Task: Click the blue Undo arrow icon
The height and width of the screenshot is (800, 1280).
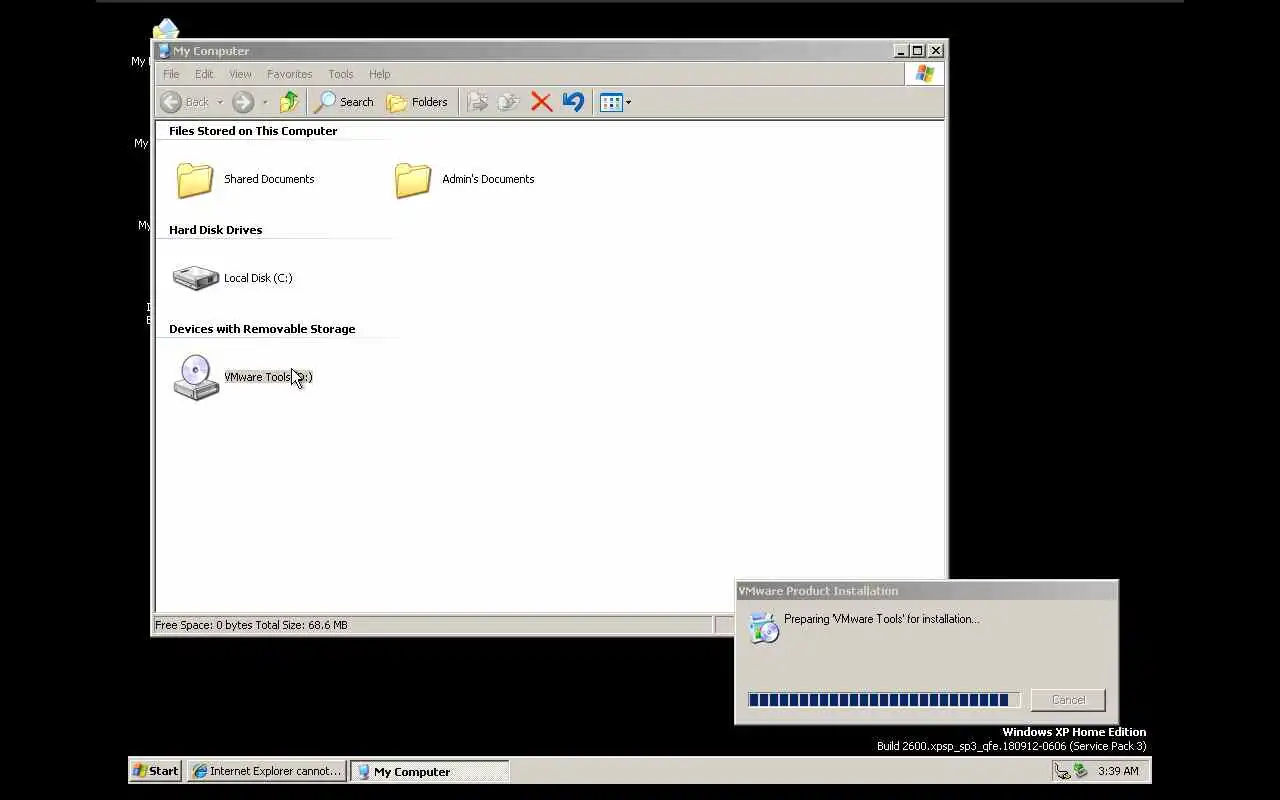Action: point(573,102)
